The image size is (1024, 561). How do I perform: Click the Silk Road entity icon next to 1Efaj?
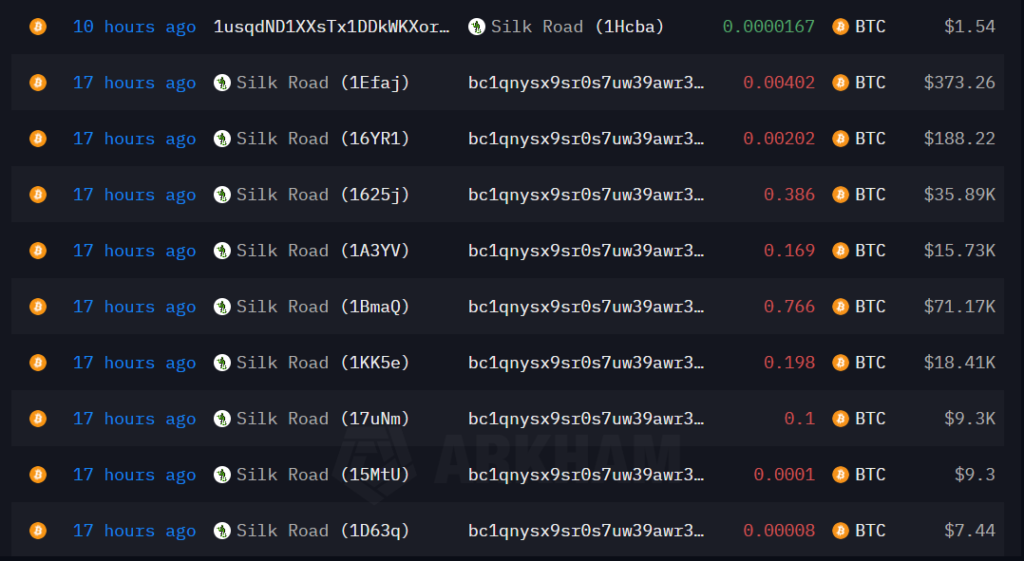pyautogui.click(x=222, y=83)
